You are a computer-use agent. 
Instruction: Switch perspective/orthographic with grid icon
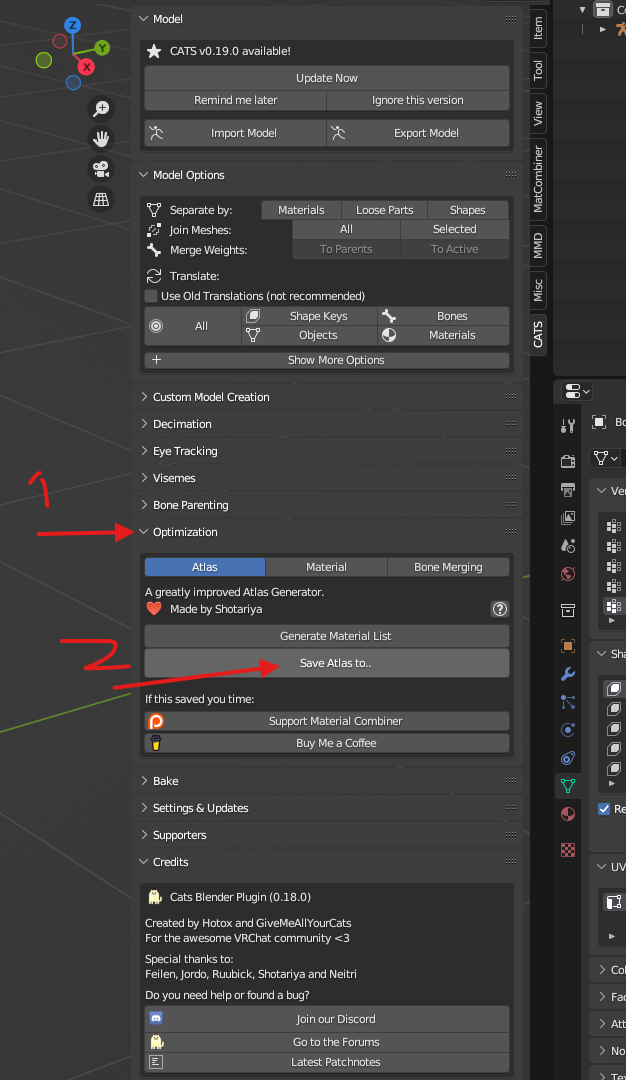[x=101, y=199]
